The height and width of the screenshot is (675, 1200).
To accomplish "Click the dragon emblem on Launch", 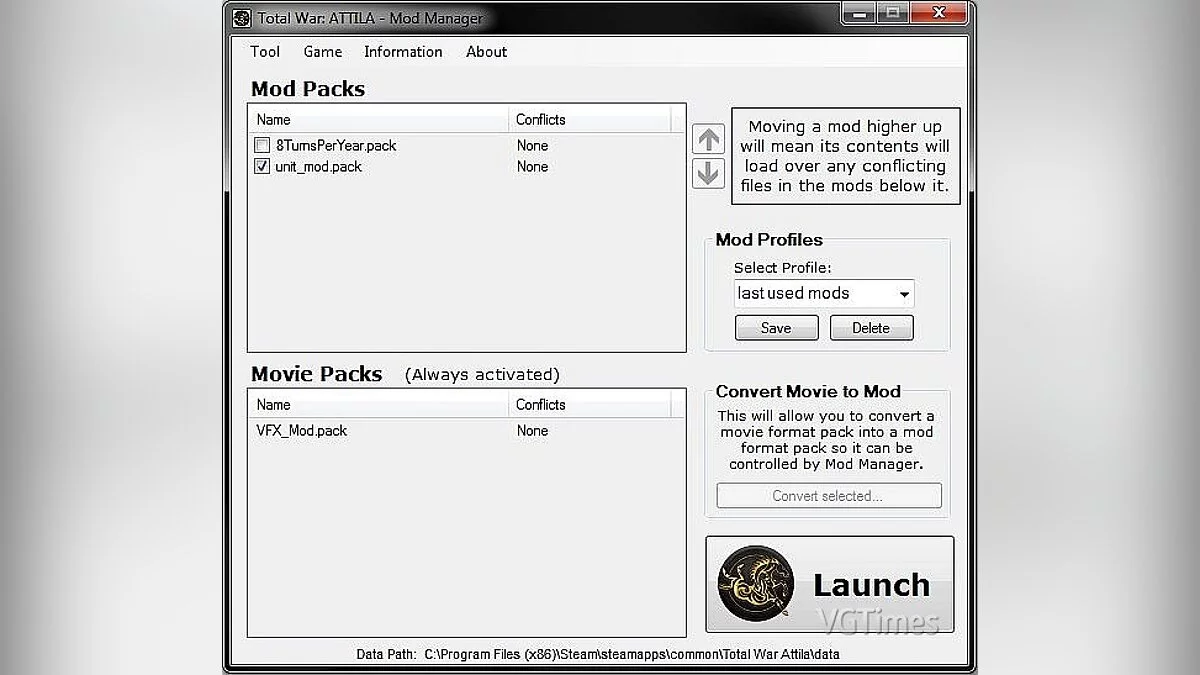I will point(755,584).
